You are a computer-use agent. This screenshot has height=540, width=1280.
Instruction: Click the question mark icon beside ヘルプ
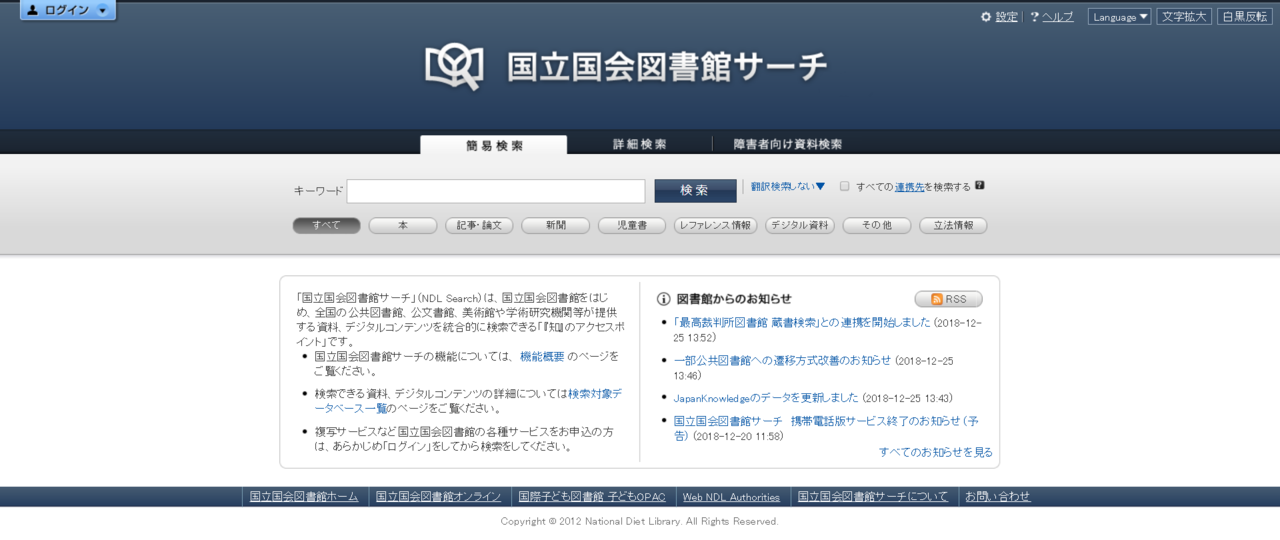point(1034,17)
